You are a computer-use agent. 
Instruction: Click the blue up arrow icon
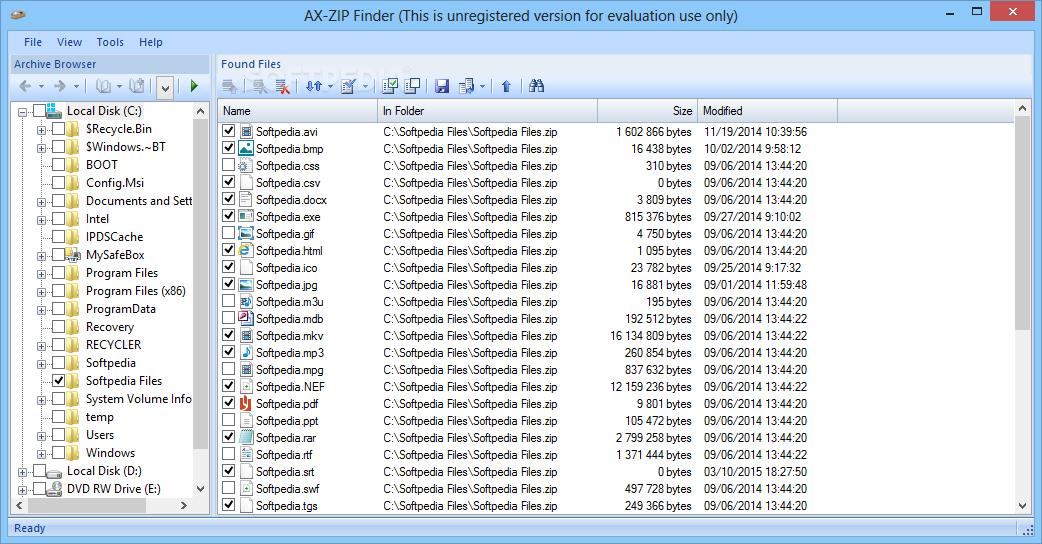click(506, 86)
